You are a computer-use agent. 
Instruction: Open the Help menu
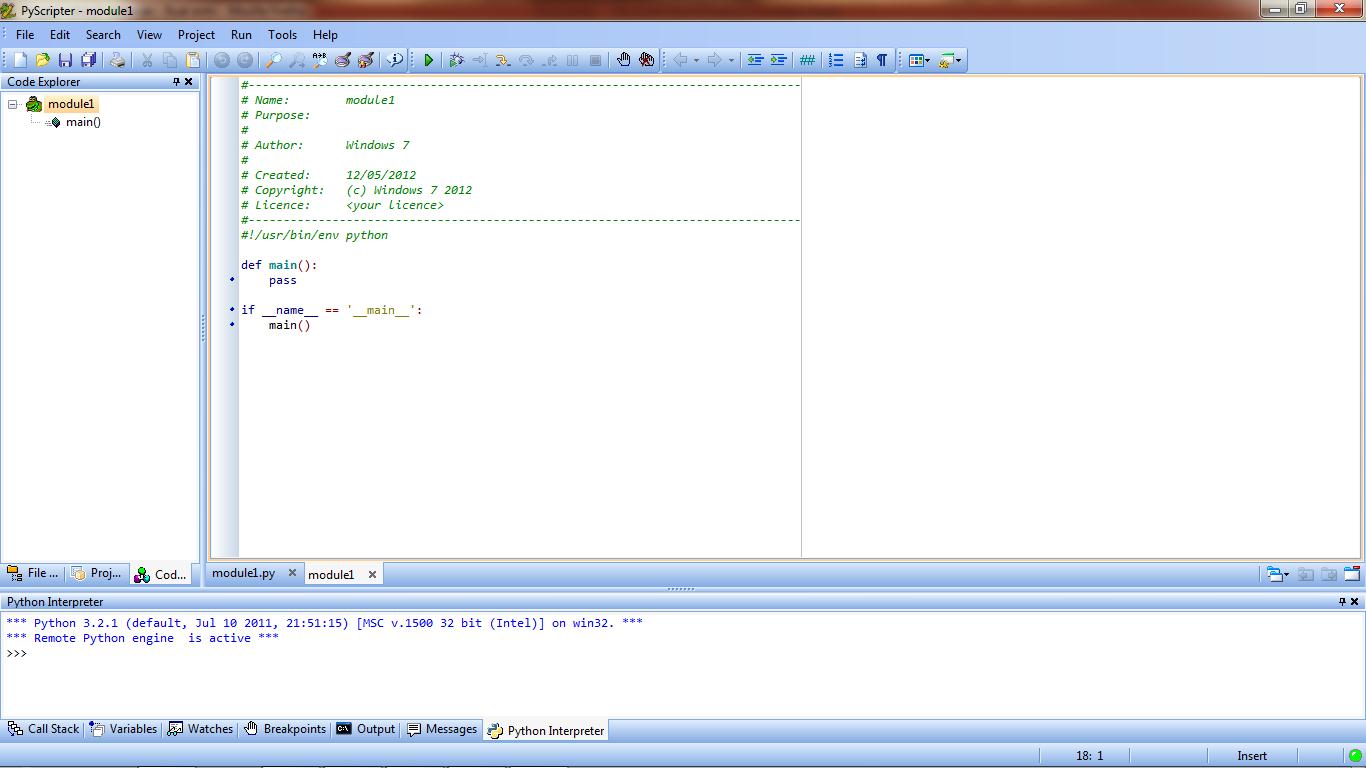tap(325, 34)
